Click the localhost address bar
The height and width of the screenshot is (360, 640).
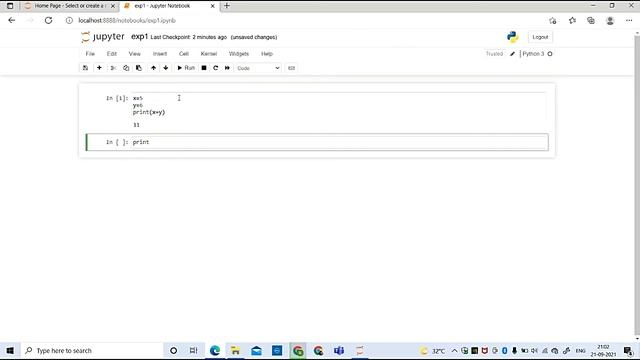[127, 20]
